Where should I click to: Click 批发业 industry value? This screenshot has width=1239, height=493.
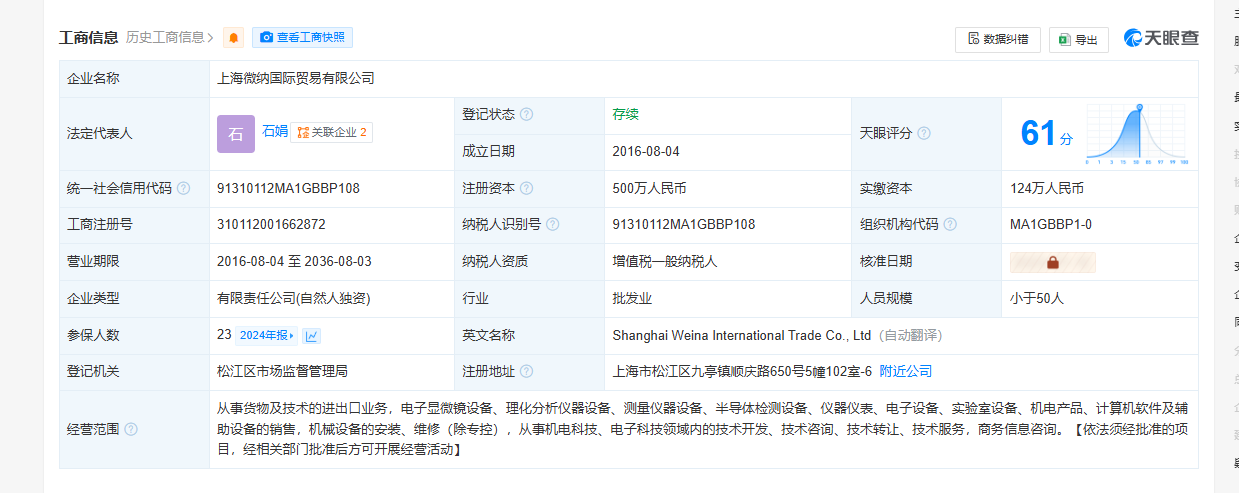pos(632,298)
